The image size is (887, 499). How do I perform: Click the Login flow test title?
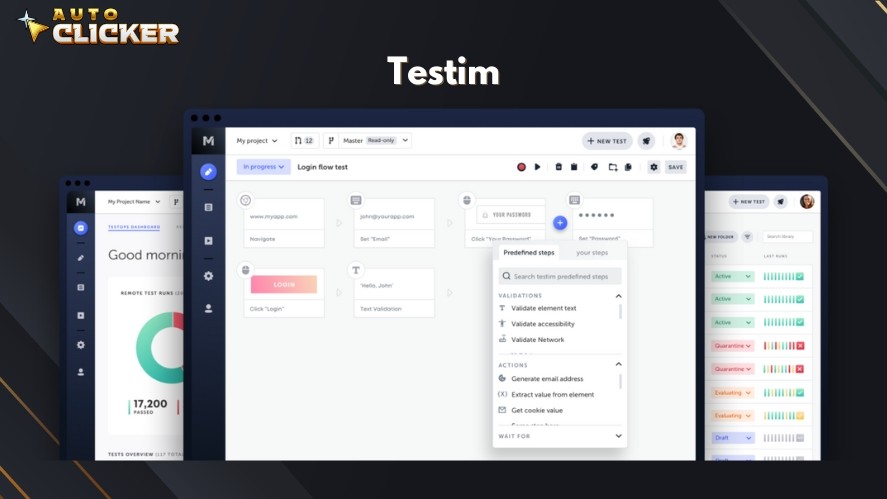pyautogui.click(x=322, y=167)
